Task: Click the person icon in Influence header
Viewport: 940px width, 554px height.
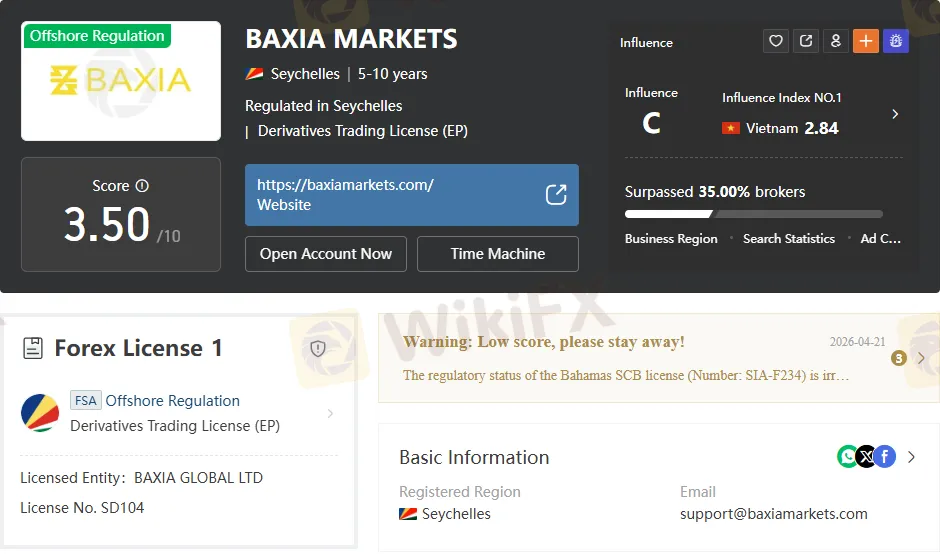Action: (835, 41)
